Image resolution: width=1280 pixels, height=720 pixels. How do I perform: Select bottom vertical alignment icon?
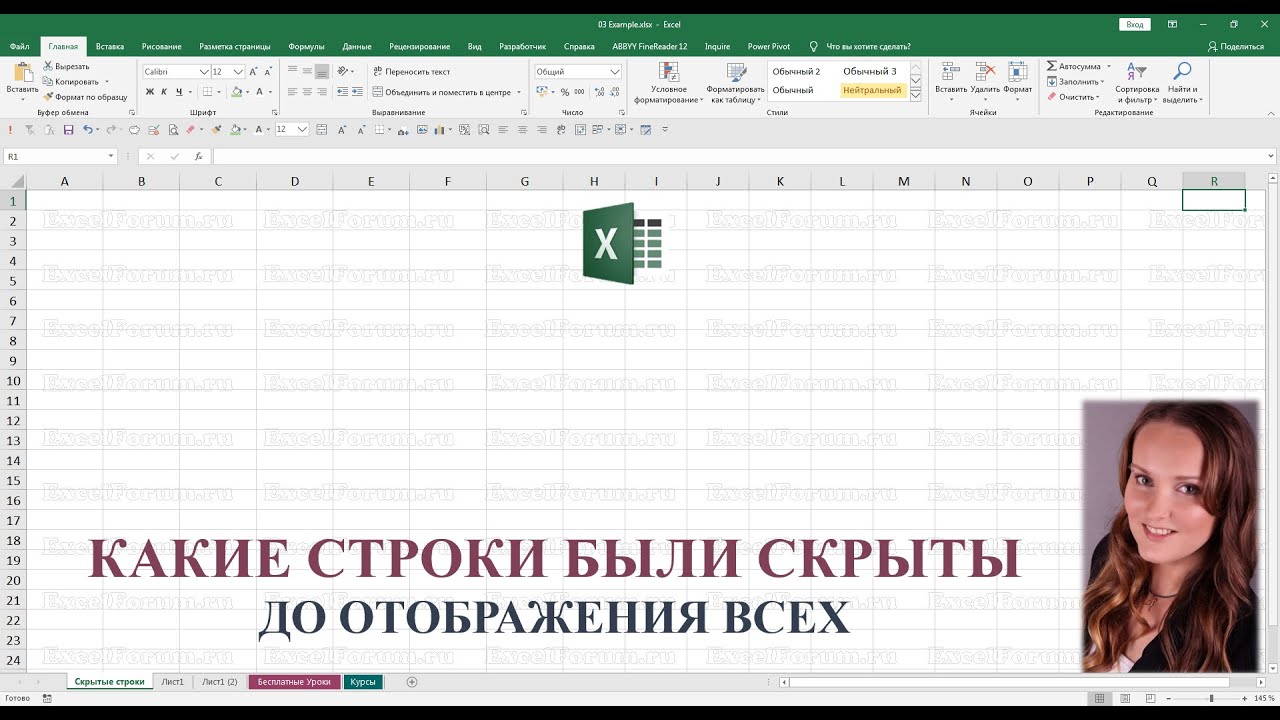click(x=322, y=72)
